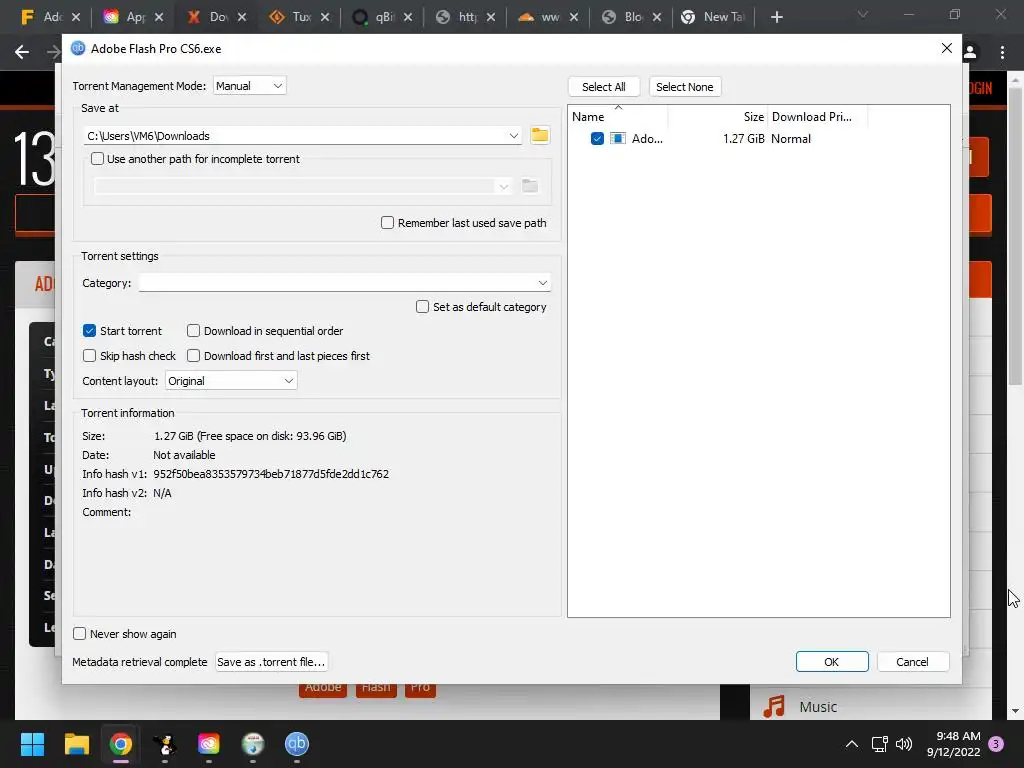The image size is (1024, 768).
Task: Check Set as default category
Action: click(423, 307)
